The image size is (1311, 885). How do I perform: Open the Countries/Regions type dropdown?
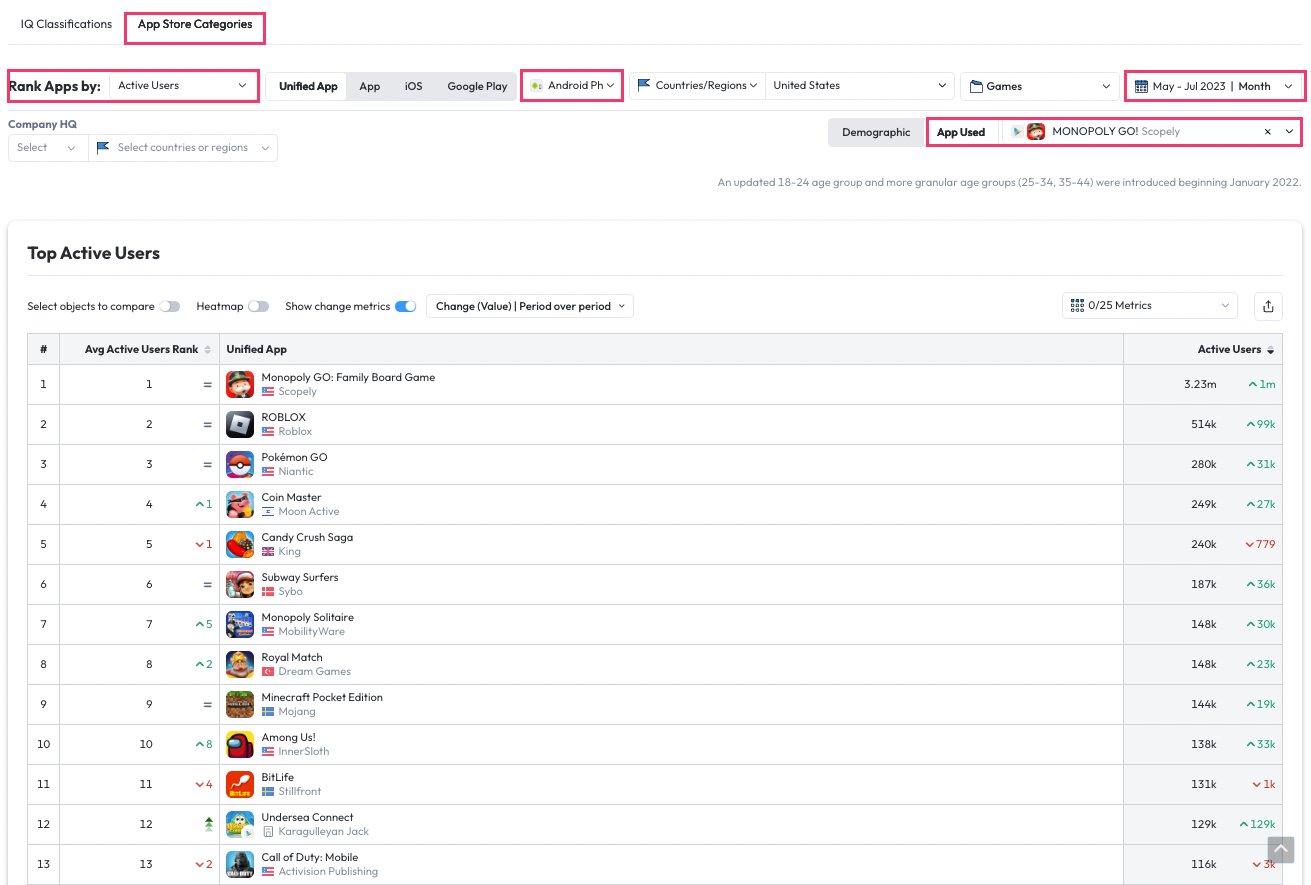(x=696, y=86)
